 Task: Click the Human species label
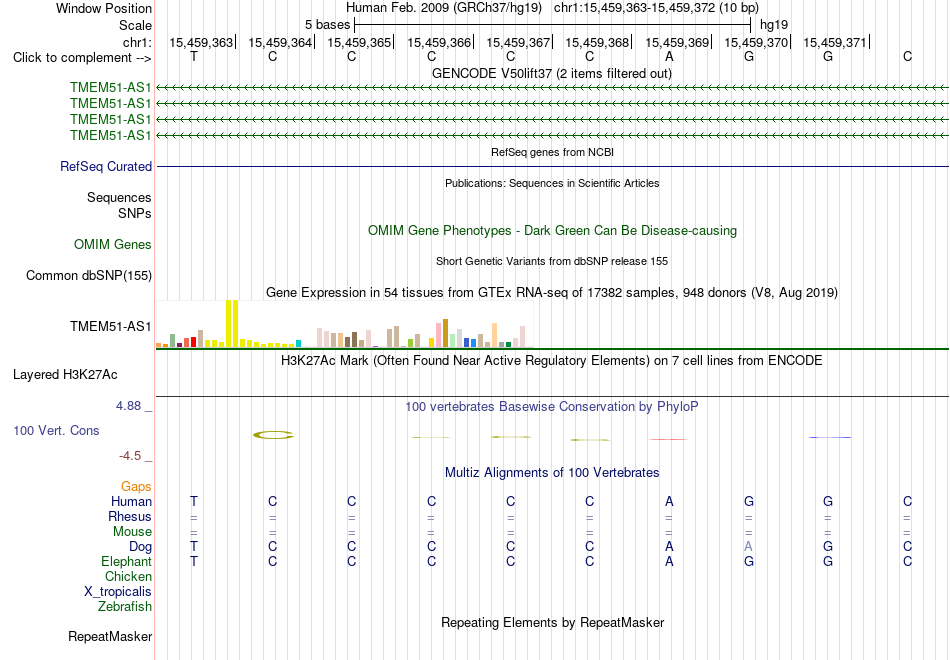[131, 501]
